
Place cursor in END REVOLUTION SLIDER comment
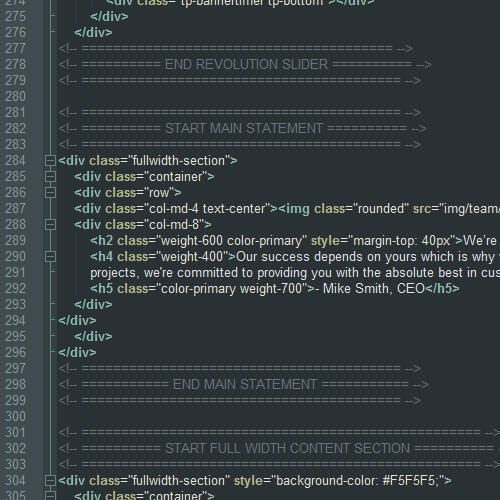click(x=245, y=65)
